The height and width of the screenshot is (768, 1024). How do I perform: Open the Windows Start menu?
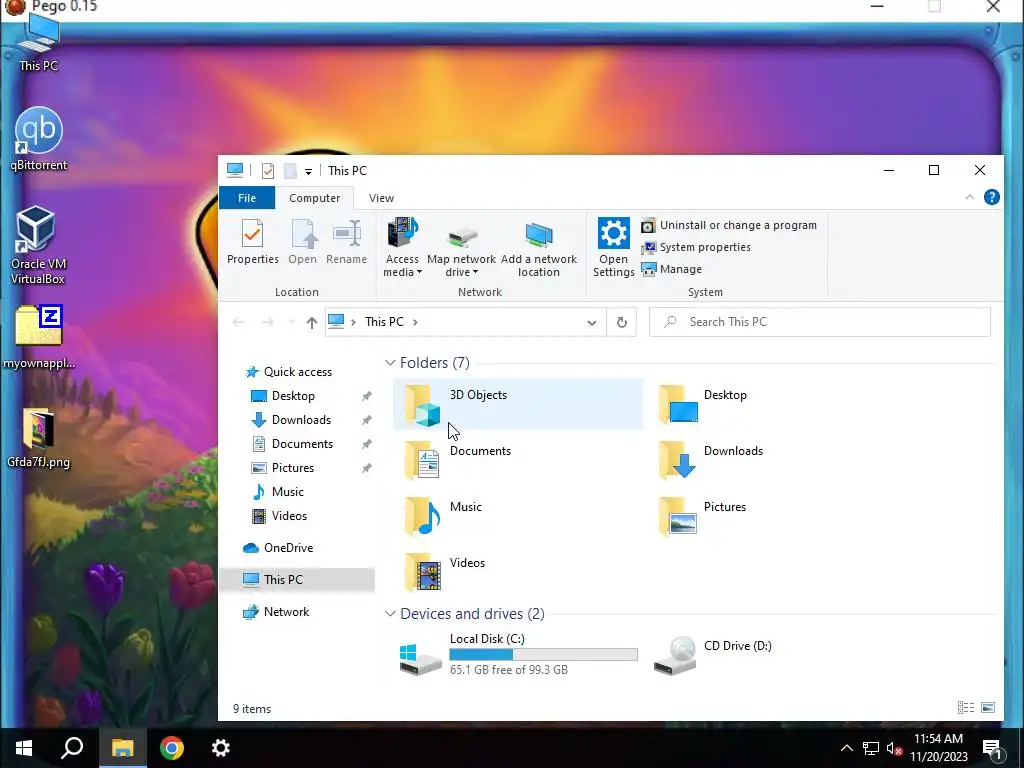tap(24, 748)
